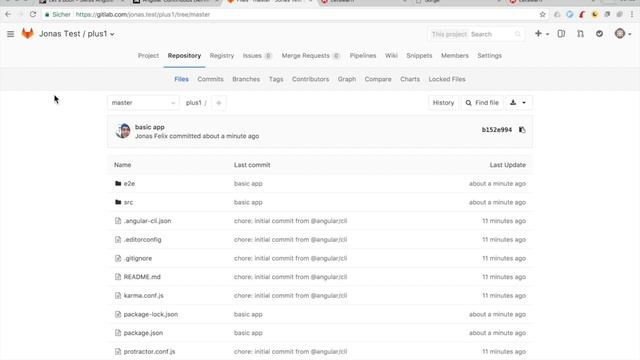Click the Find file button

482,103
